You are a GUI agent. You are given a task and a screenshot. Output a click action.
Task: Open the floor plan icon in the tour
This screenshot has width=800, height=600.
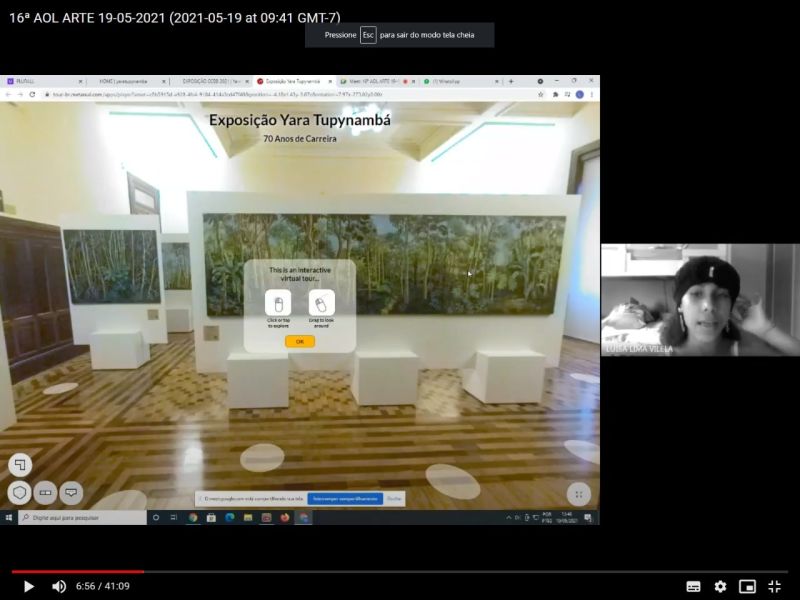tap(20, 464)
